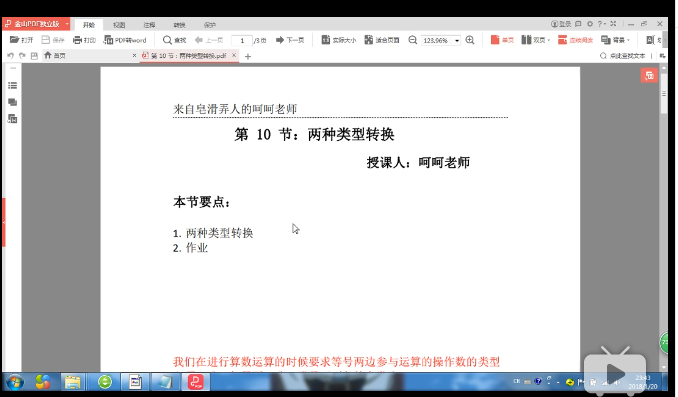Click the greyed-out Save (保存) icon
Viewport: 678px width, 397px height.
tap(45, 40)
